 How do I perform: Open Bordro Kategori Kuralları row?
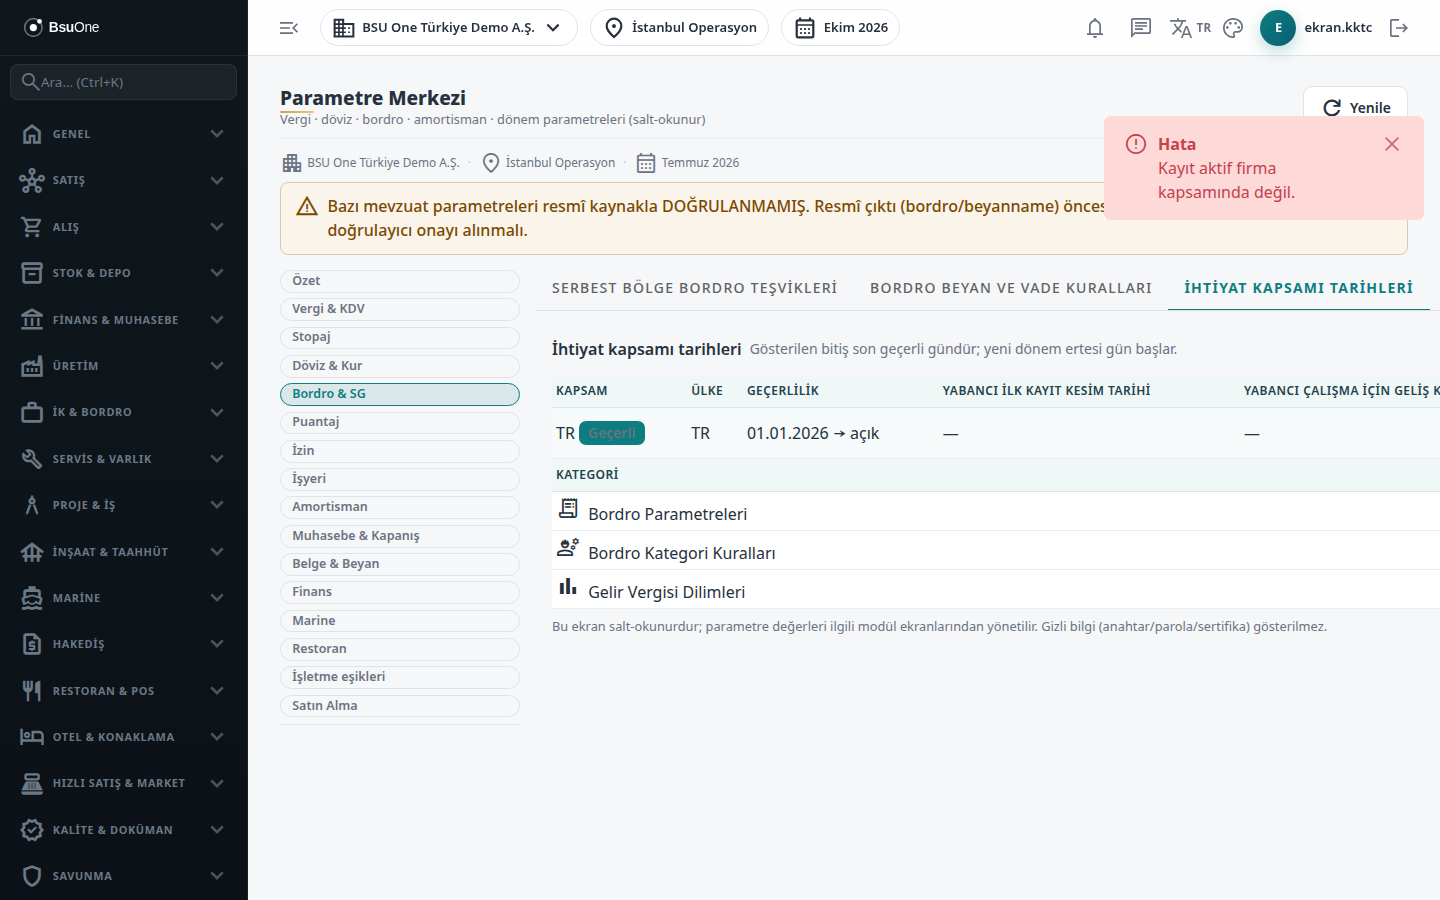(996, 551)
